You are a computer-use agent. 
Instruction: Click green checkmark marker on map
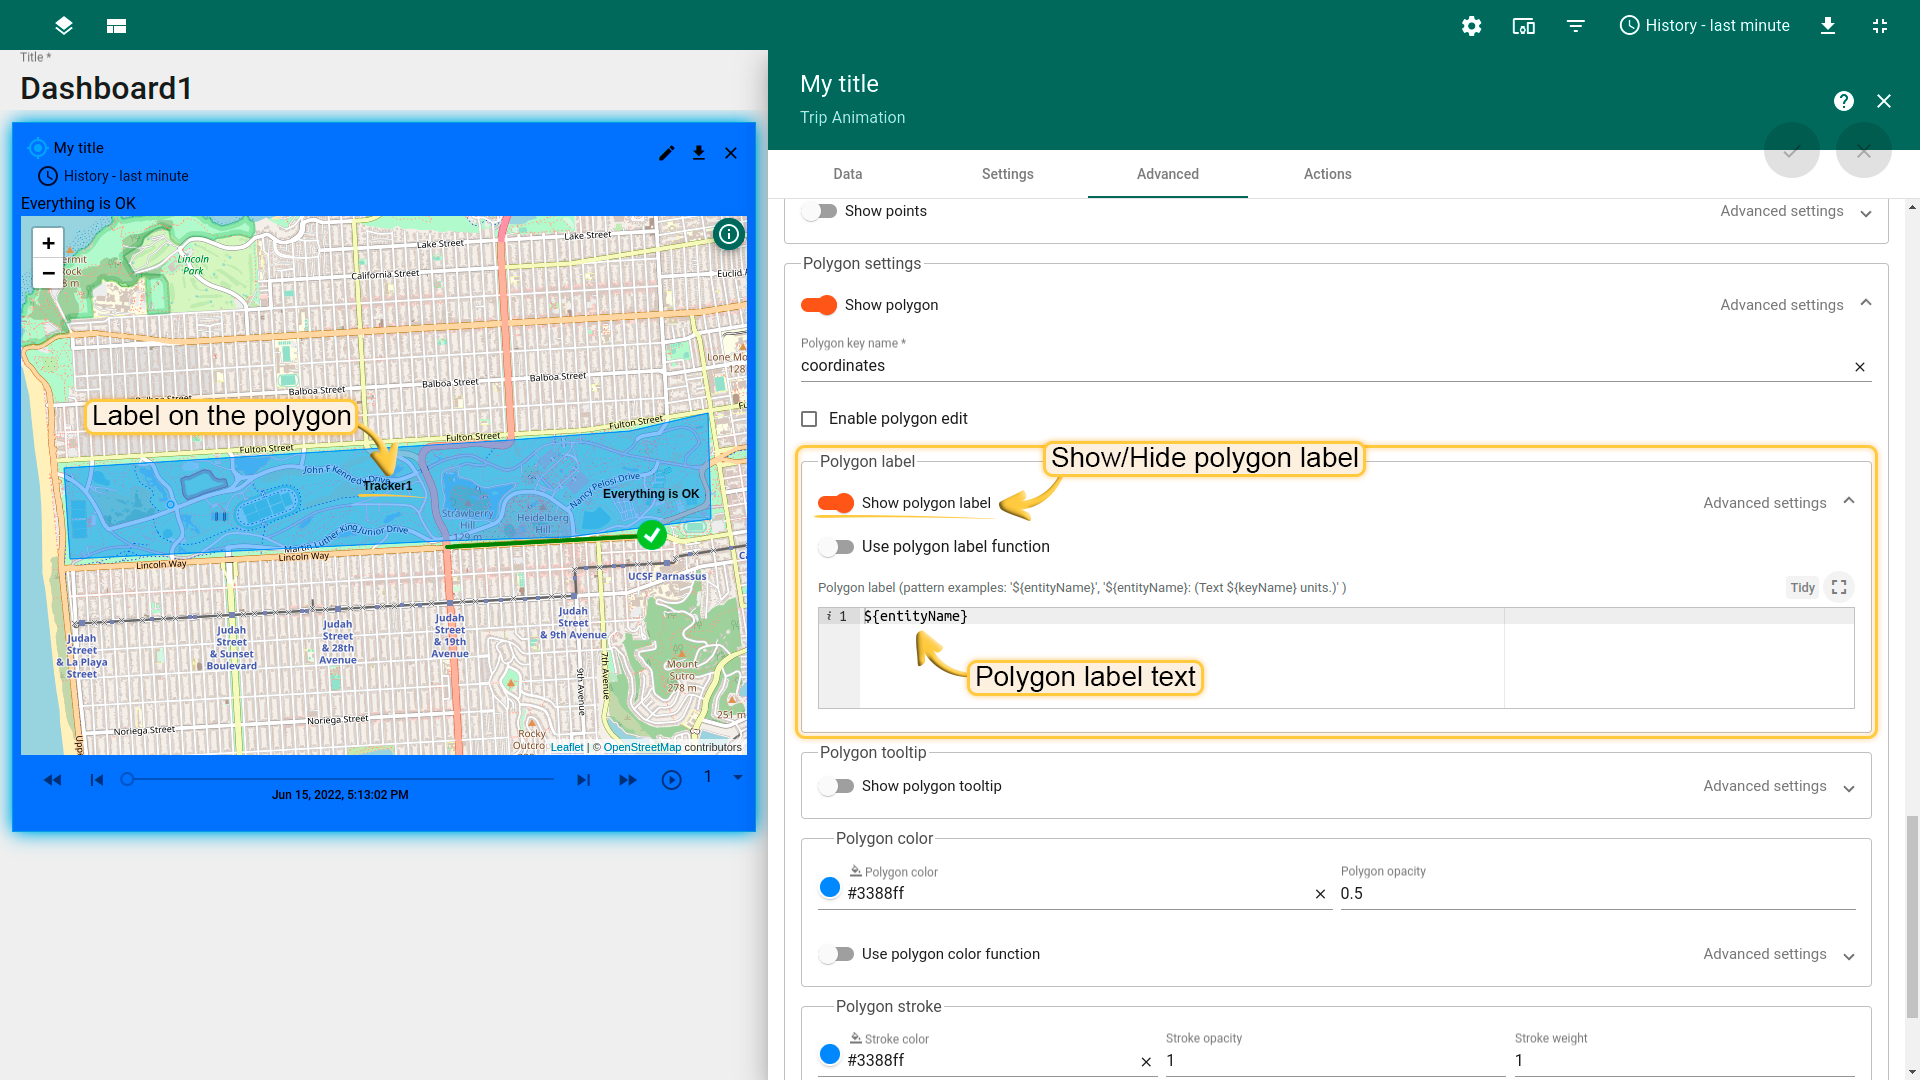pos(652,535)
